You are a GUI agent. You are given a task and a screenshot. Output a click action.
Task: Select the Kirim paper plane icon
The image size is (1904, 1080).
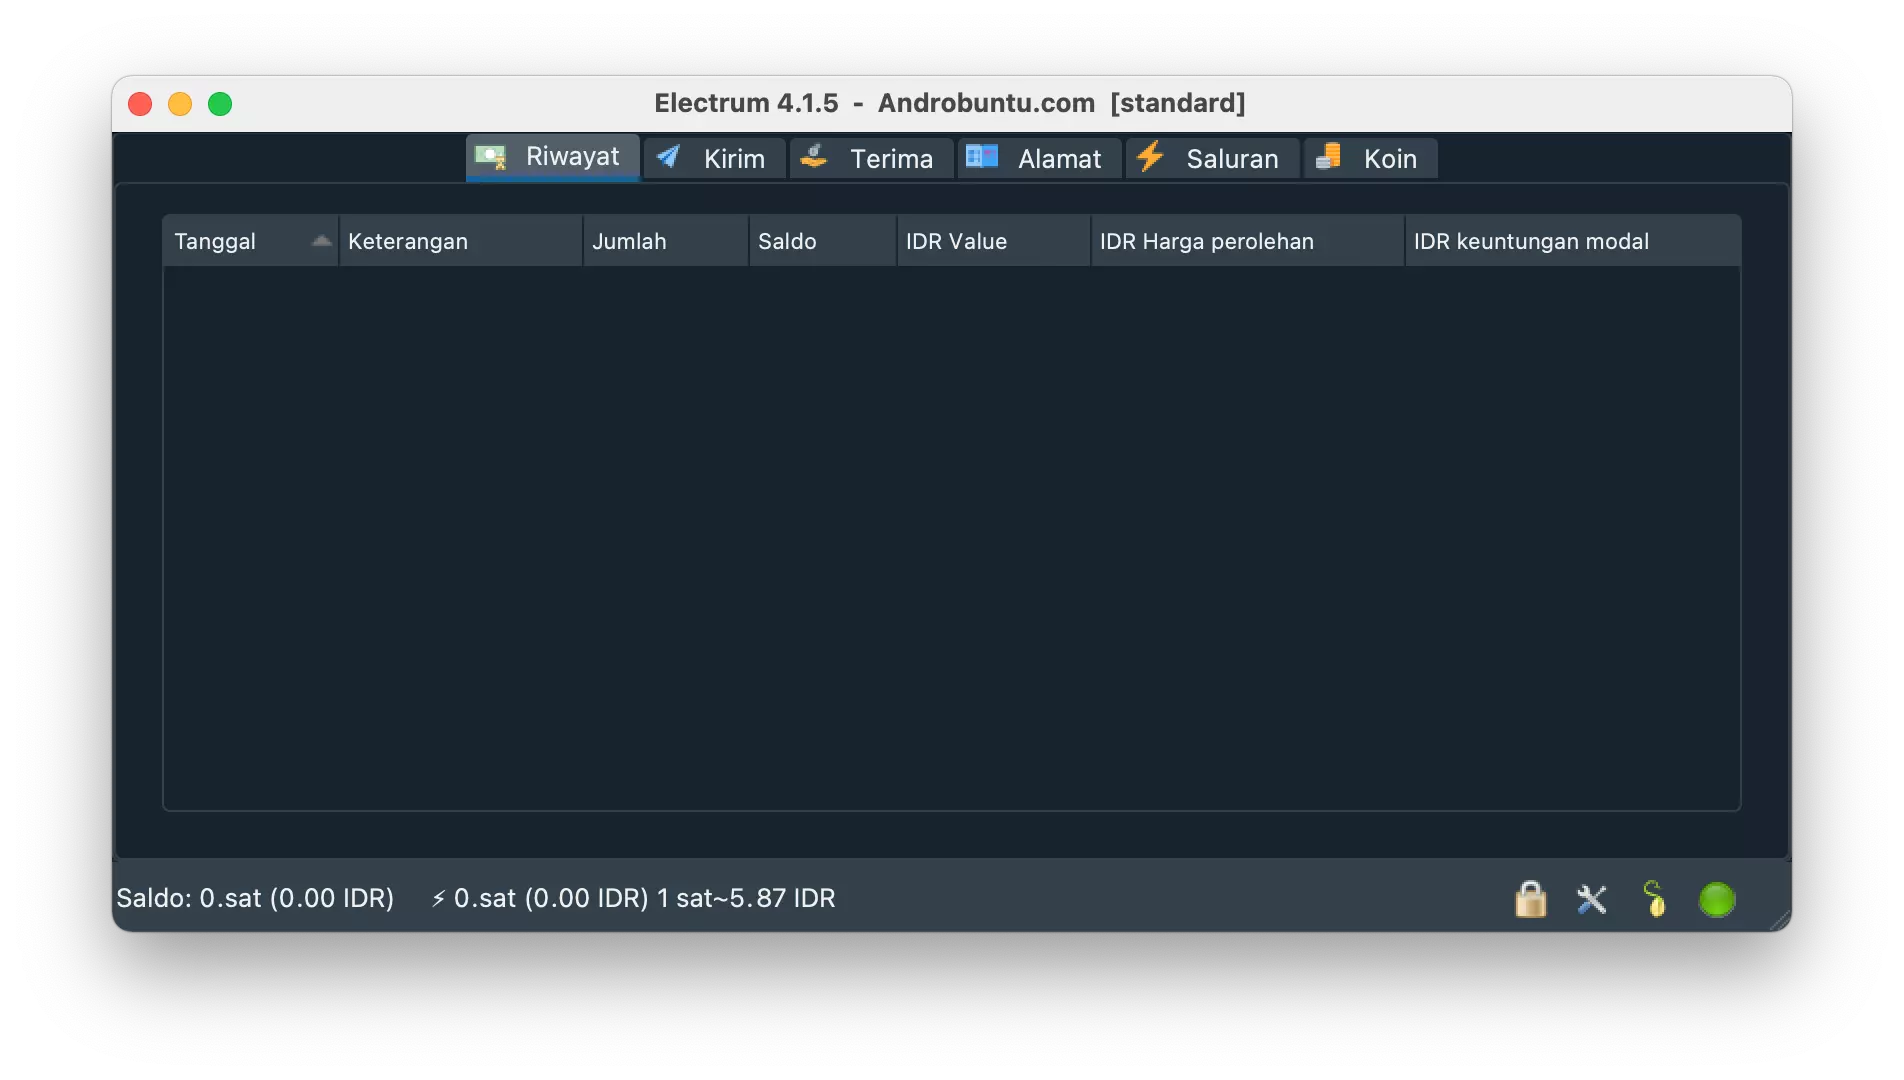click(668, 157)
